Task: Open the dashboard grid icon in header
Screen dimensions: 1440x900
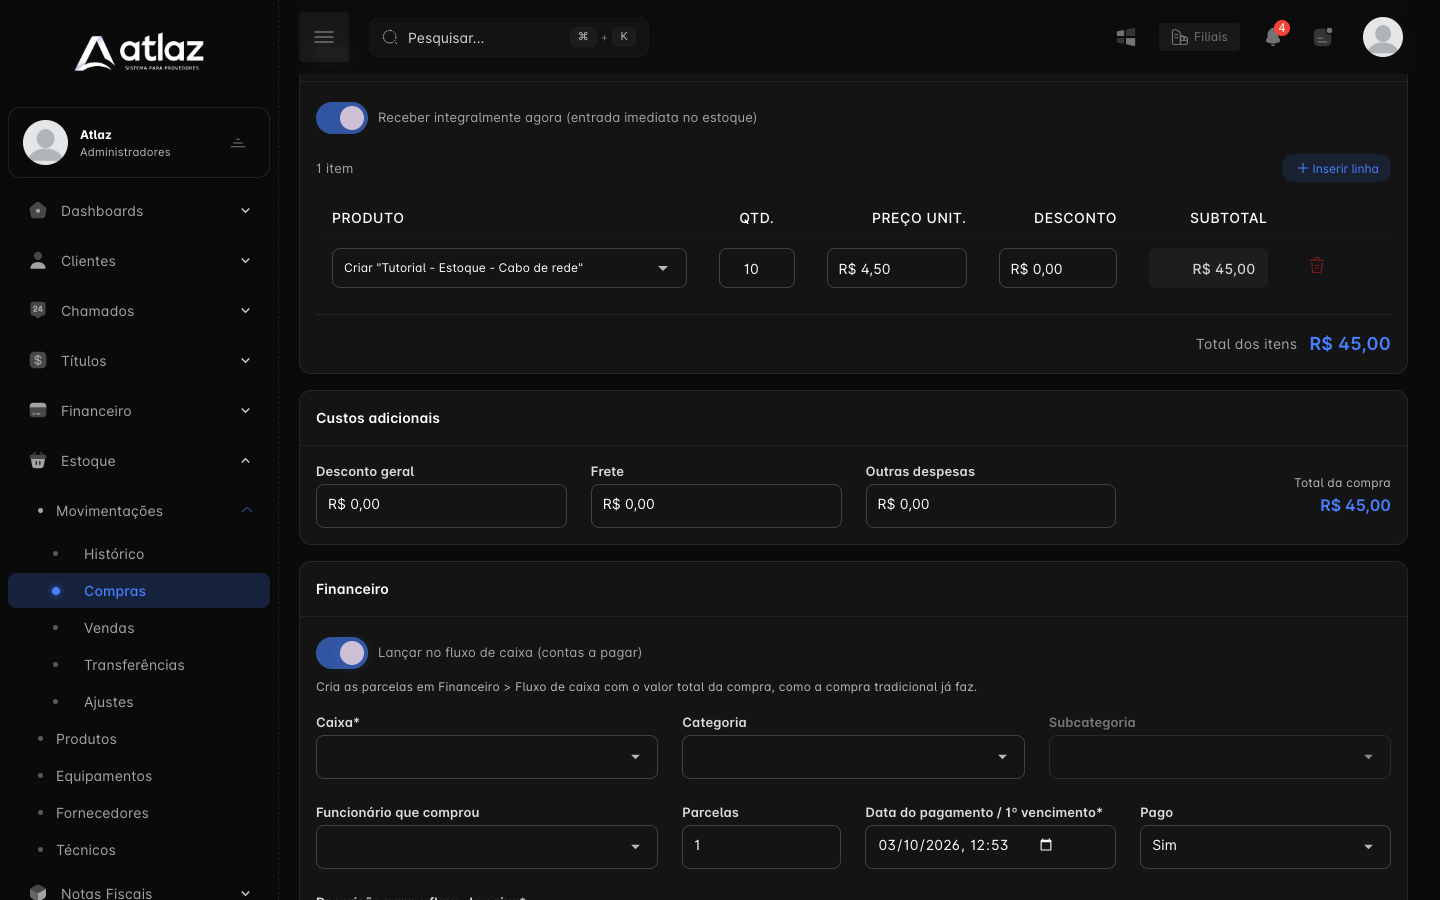Action: (x=1126, y=37)
